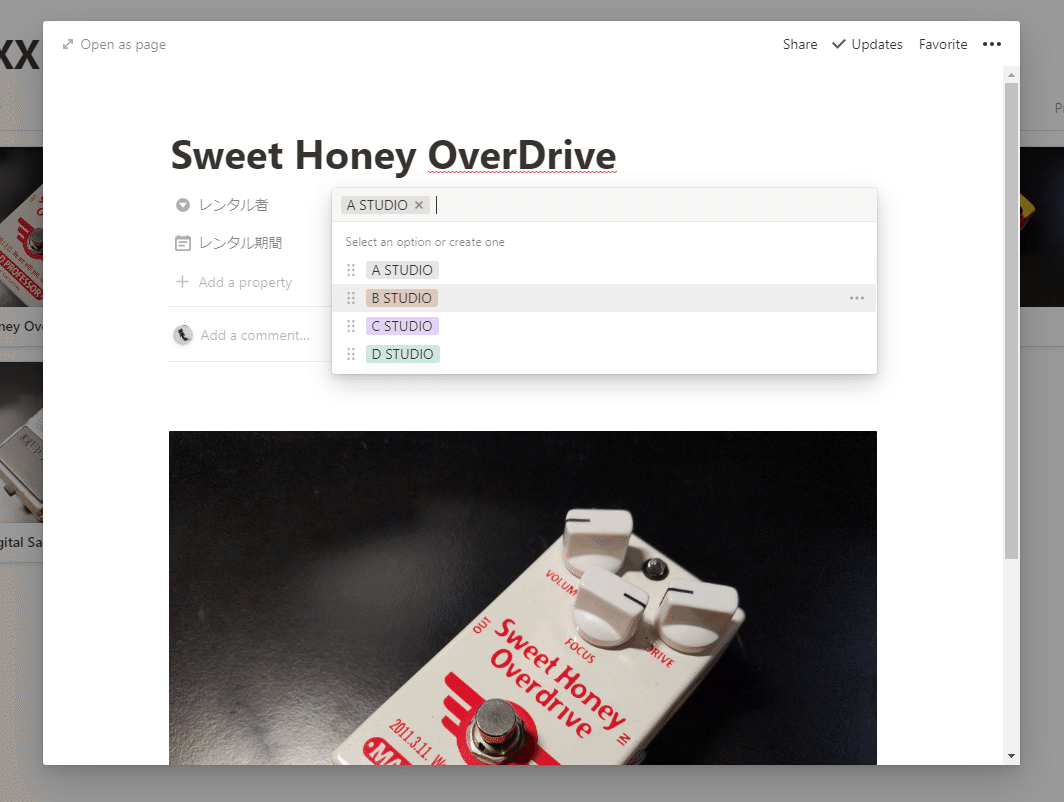Click the レンタル者 select property icon

183,205
